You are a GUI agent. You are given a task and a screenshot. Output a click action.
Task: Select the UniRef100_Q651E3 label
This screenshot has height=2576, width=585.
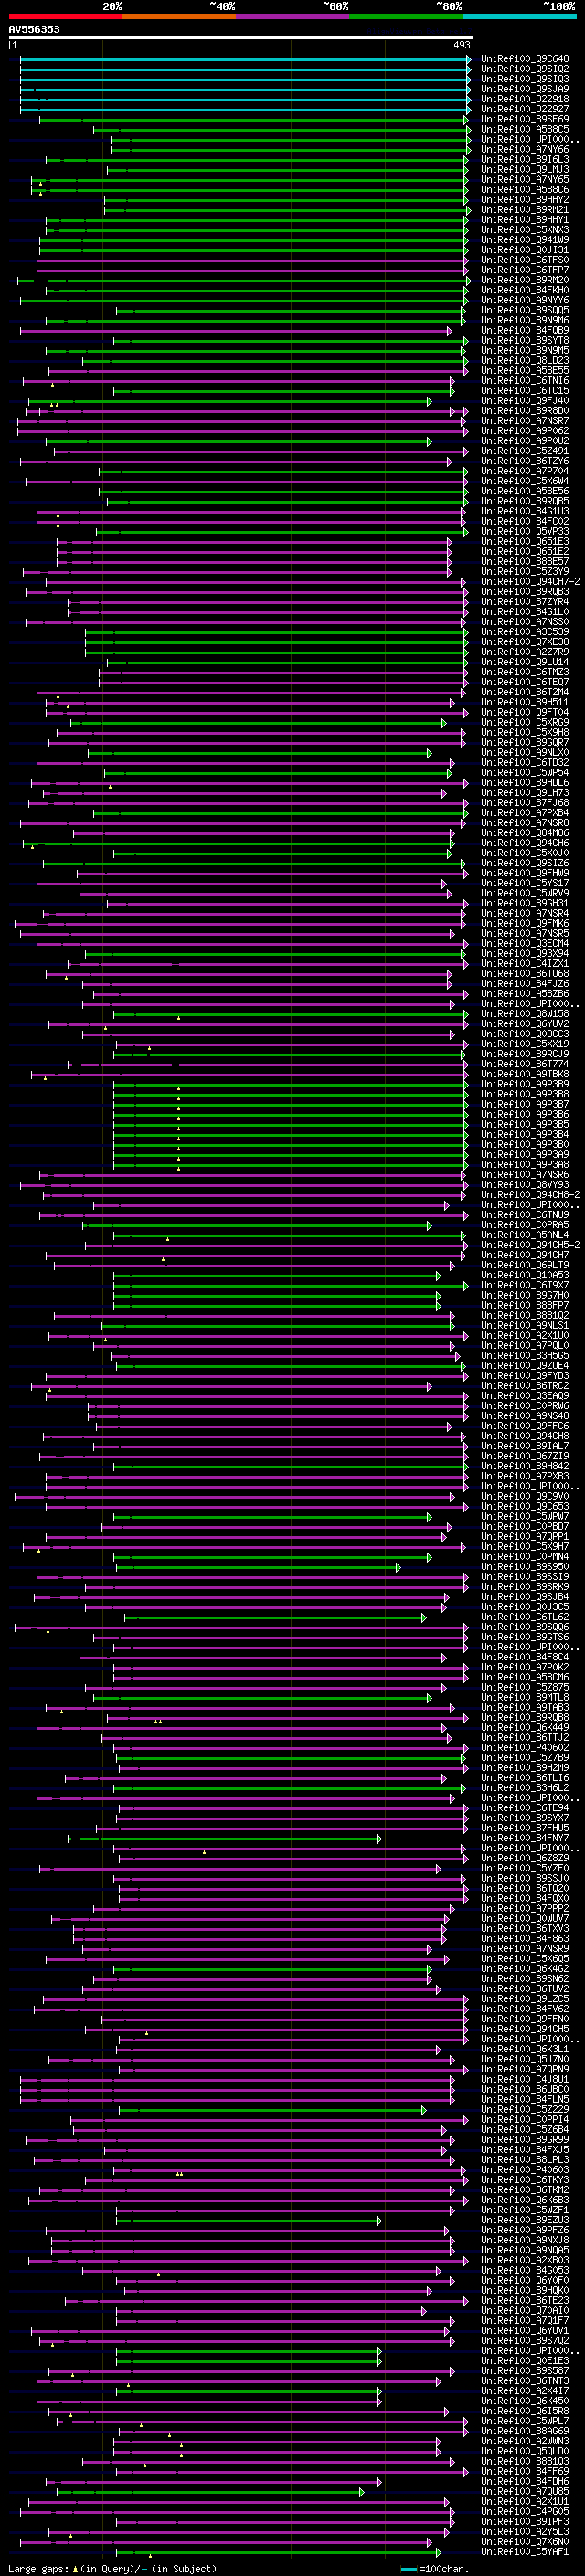point(525,541)
